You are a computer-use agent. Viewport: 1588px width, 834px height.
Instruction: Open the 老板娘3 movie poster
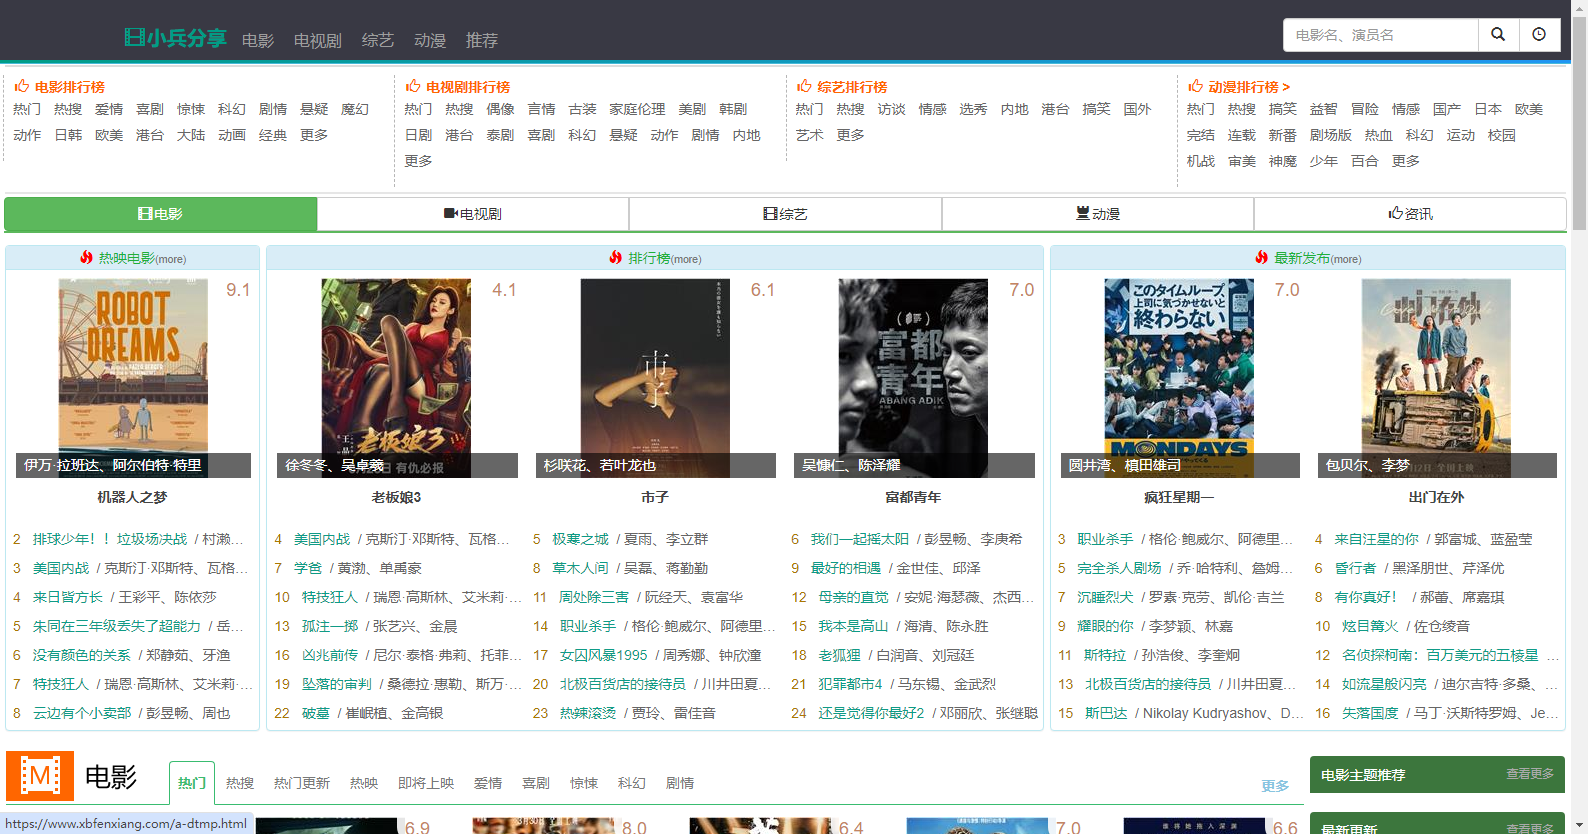click(396, 378)
